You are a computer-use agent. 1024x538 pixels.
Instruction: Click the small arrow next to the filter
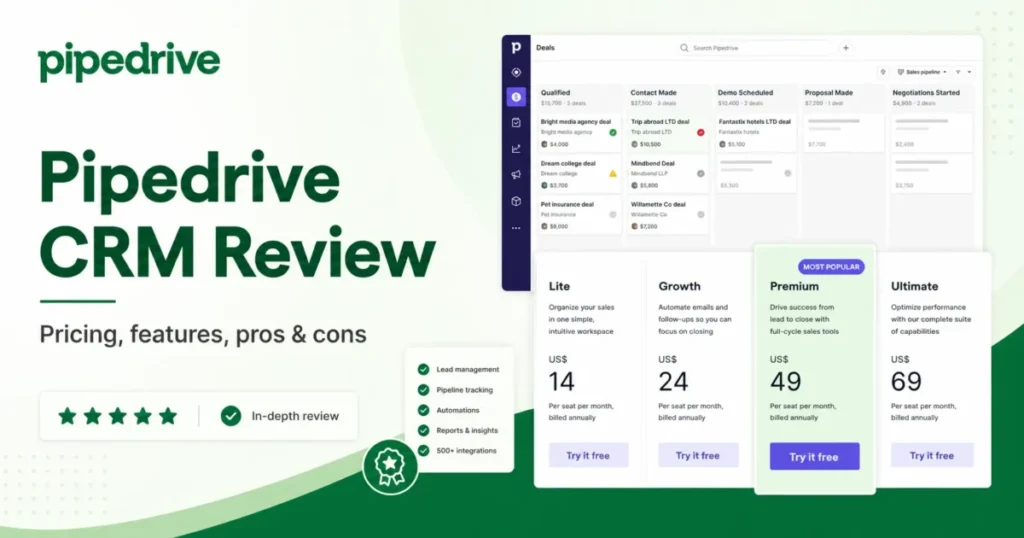pyautogui.click(x=969, y=72)
